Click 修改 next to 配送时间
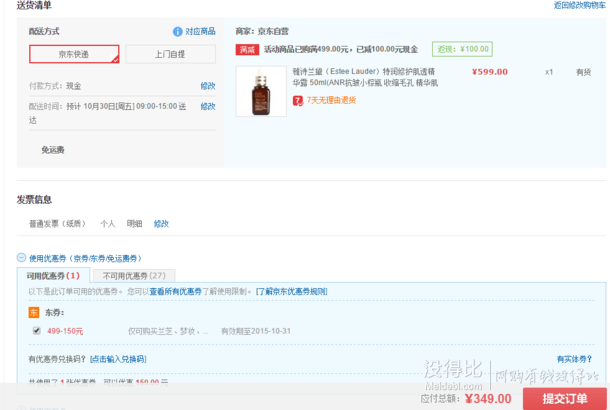Viewport: 610px width, 410px height. pos(208,106)
